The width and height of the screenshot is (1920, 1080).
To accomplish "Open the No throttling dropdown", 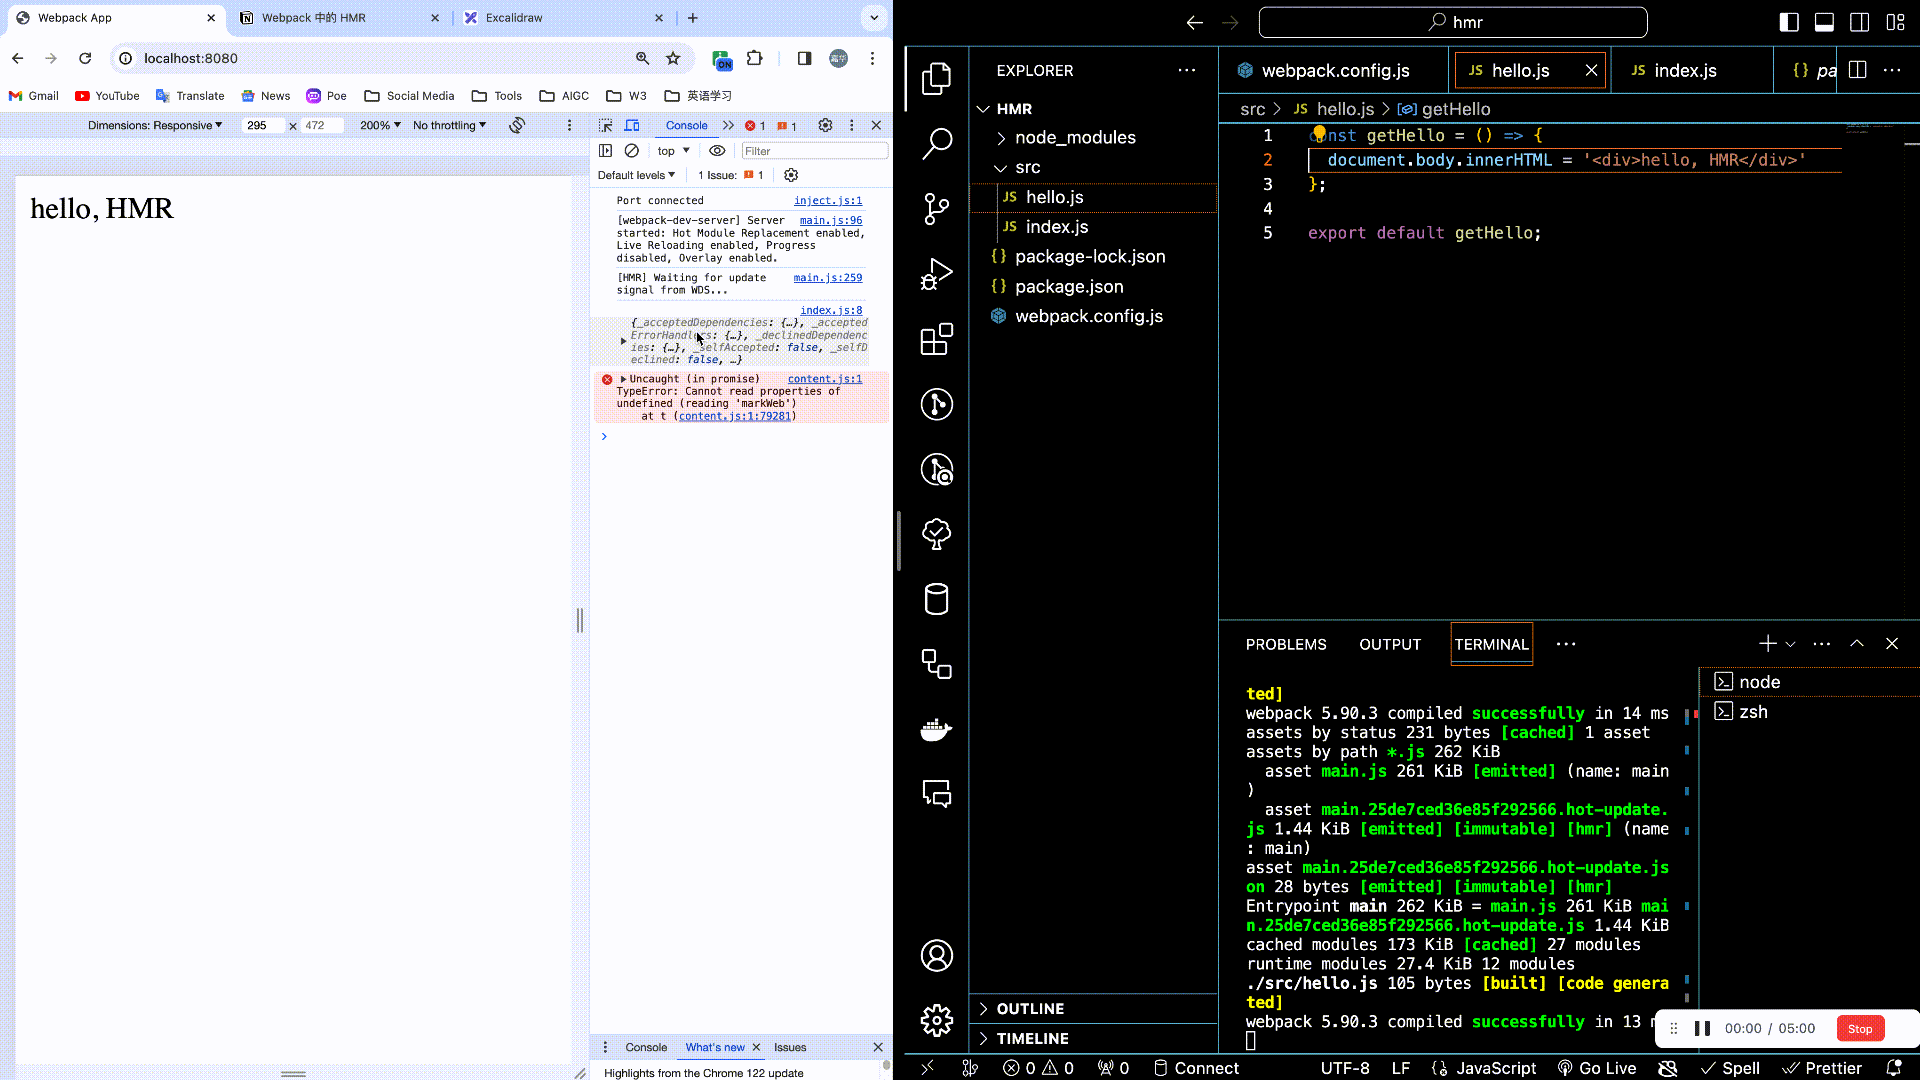I will [x=449, y=125].
